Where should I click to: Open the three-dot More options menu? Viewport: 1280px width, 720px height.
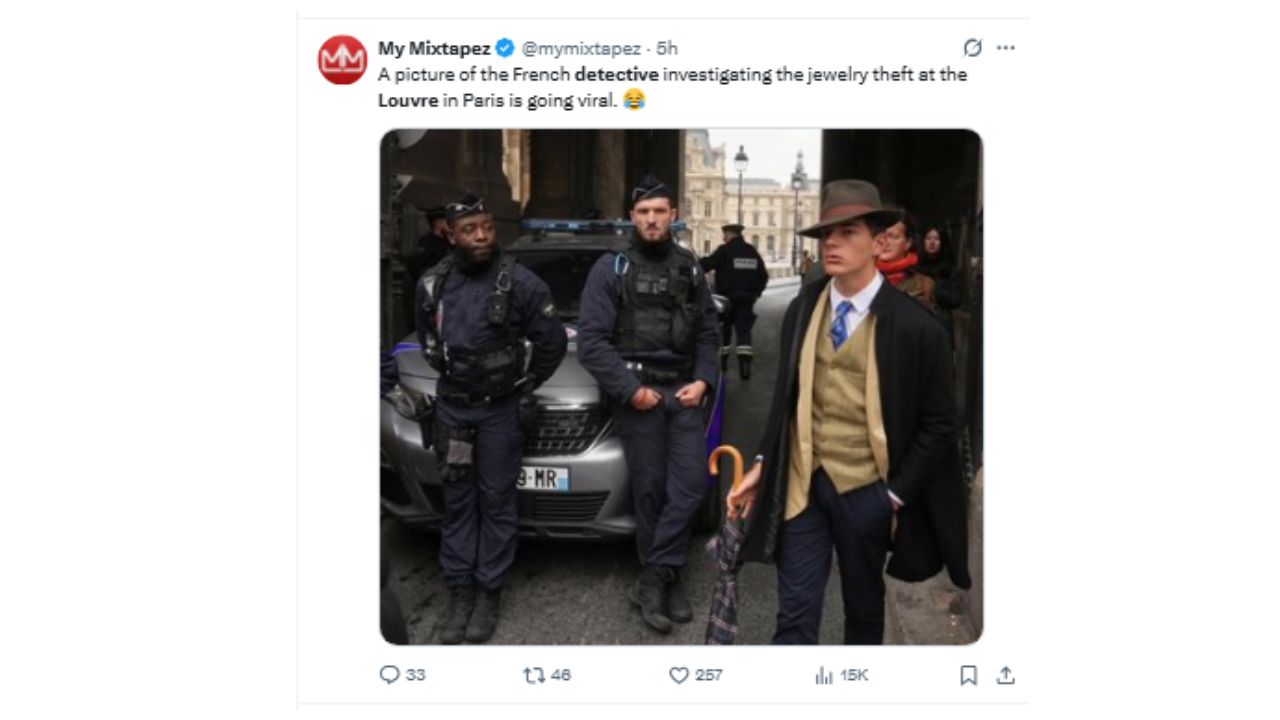tap(1006, 48)
